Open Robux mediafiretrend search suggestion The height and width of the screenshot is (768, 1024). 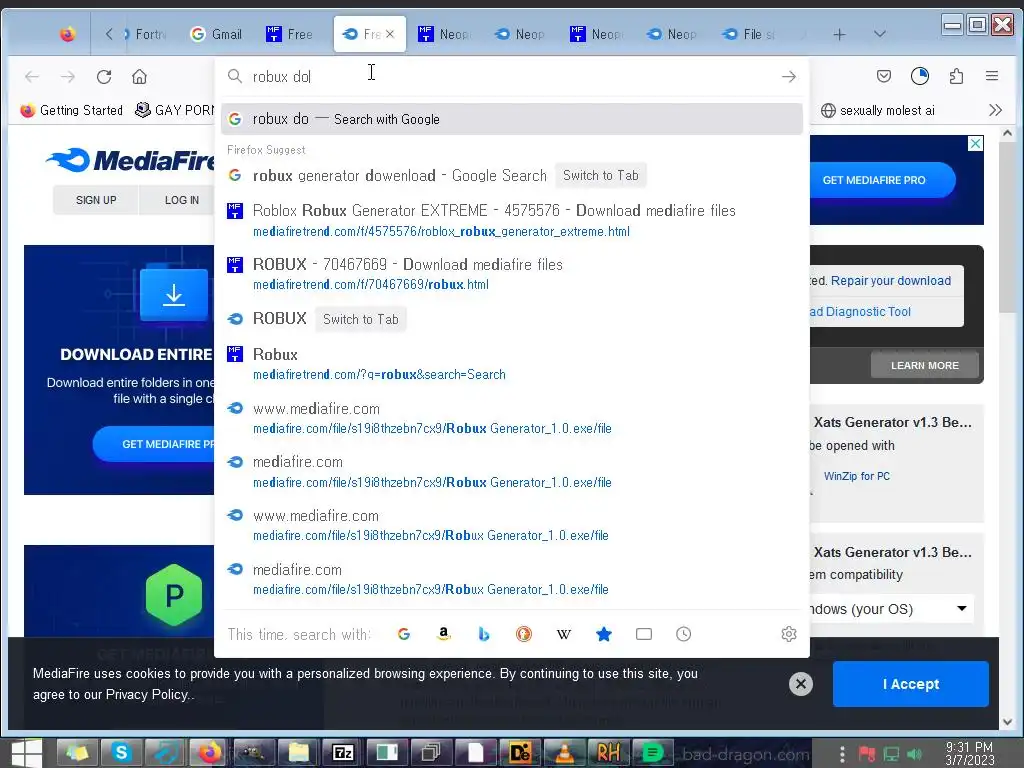pyautogui.click(x=511, y=364)
